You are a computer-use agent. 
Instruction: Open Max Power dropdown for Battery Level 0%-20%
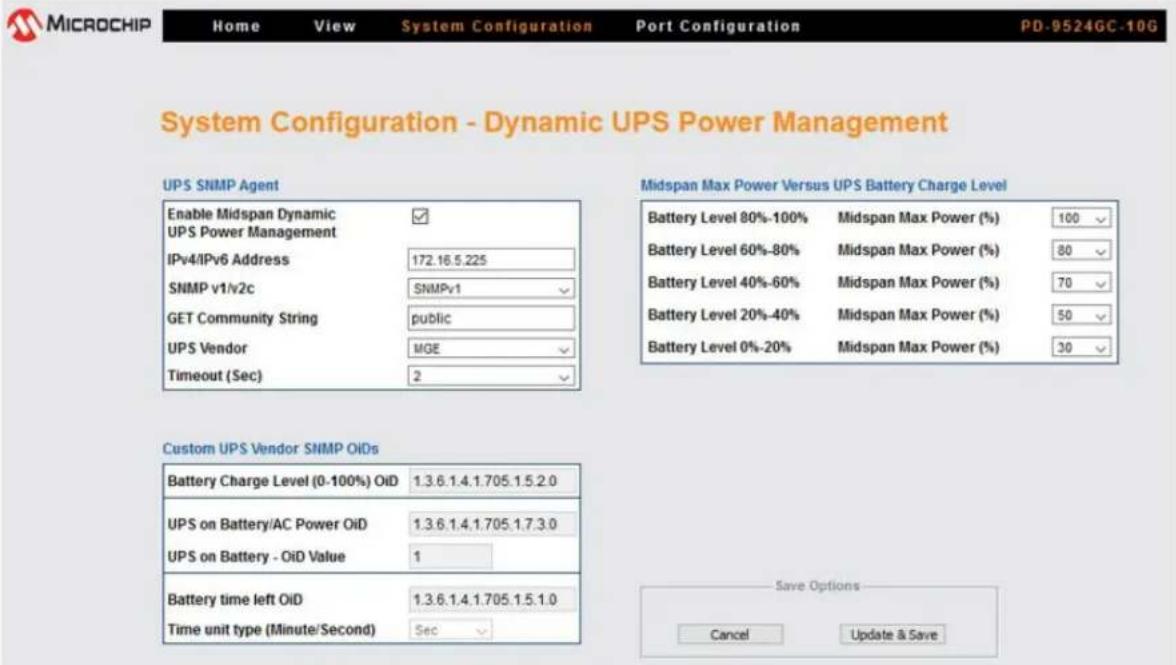[x=1081, y=347]
